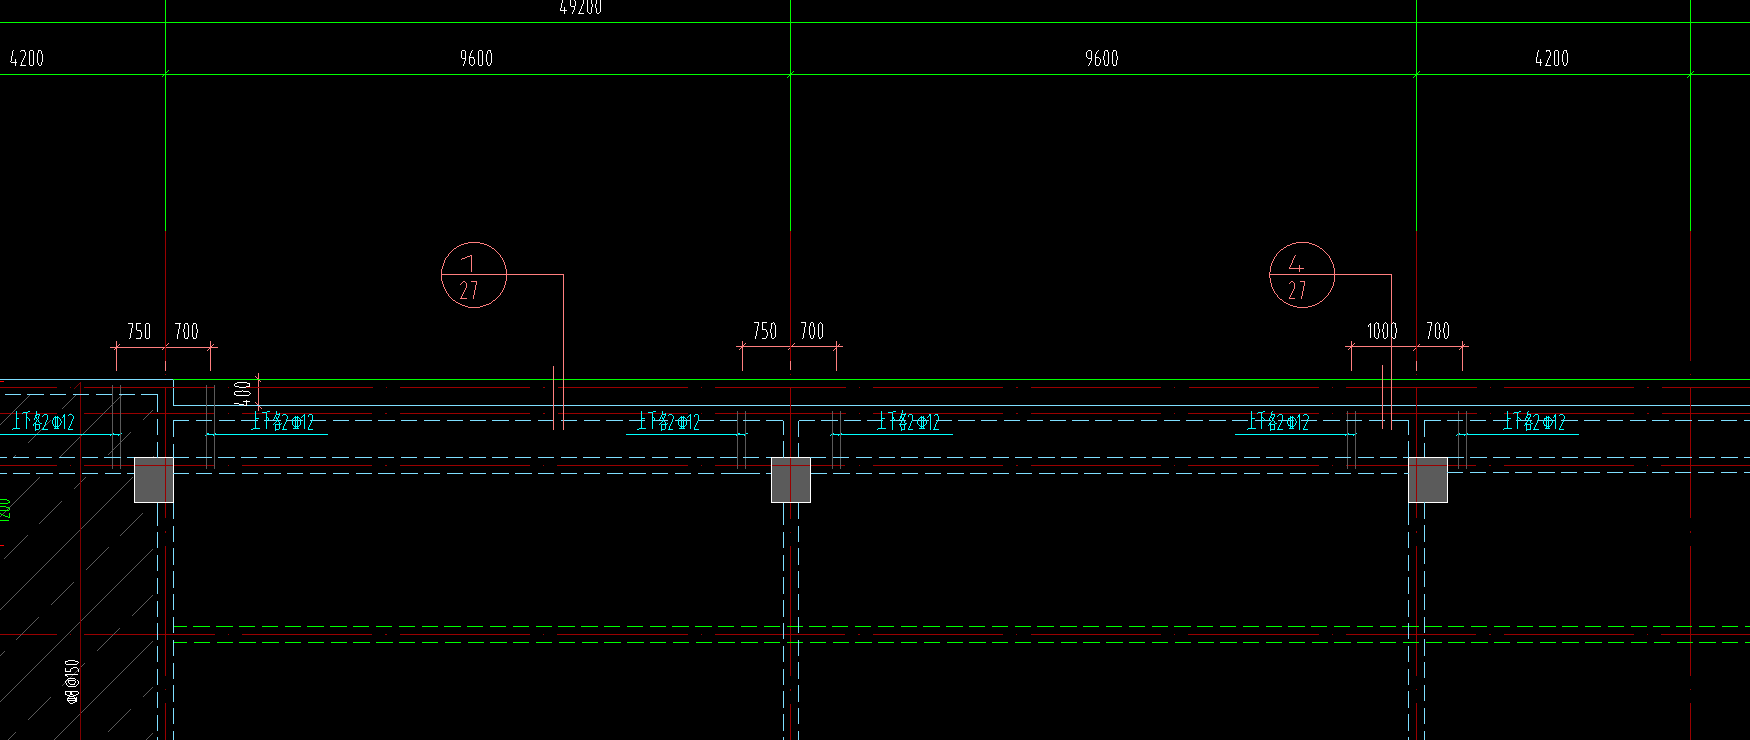
Task: Select the 上下各2Φ12 label right of the 400 dimension
Action: pos(283,422)
